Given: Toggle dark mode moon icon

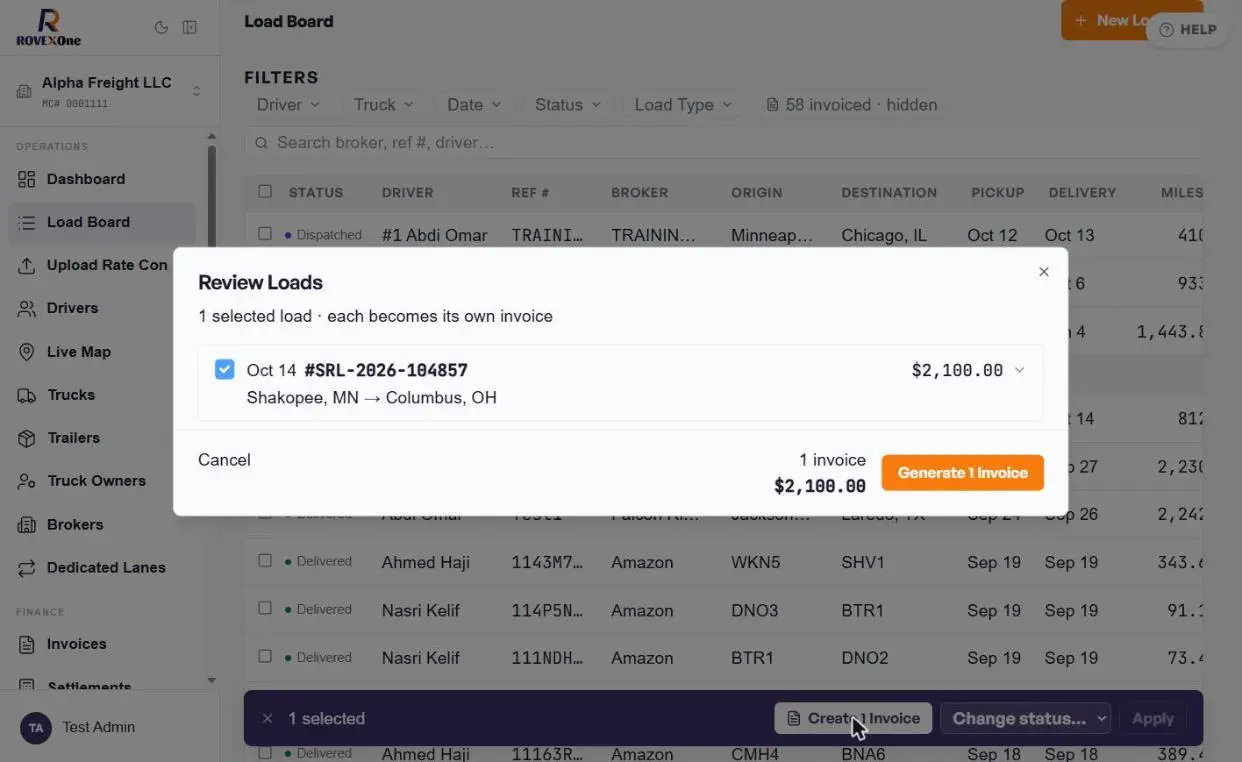Looking at the screenshot, I should 161,28.
